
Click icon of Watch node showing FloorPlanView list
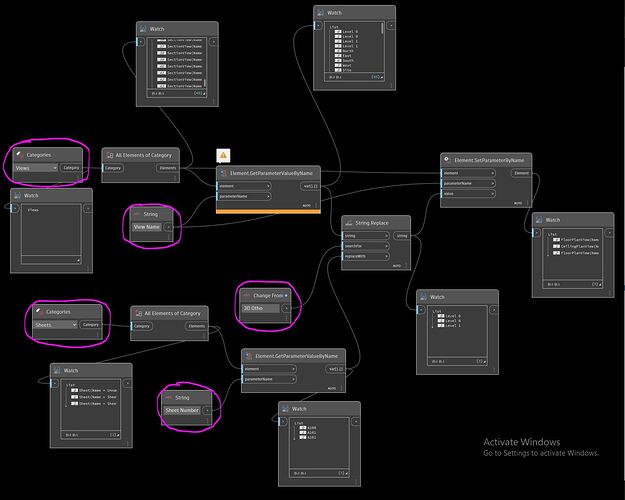(x=539, y=220)
